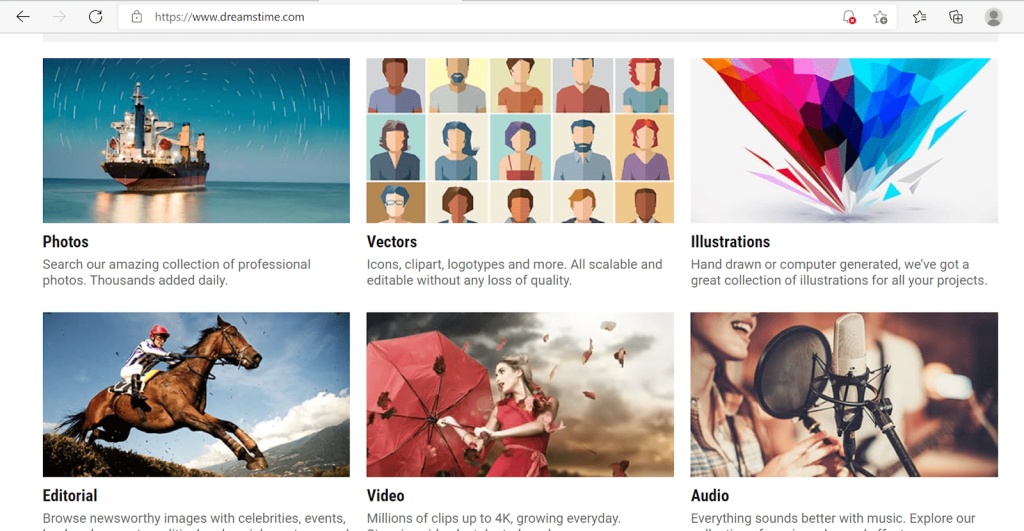The height and width of the screenshot is (531, 1024).
Task: Open the Illustrations heading link
Action: click(x=730, y=242)
